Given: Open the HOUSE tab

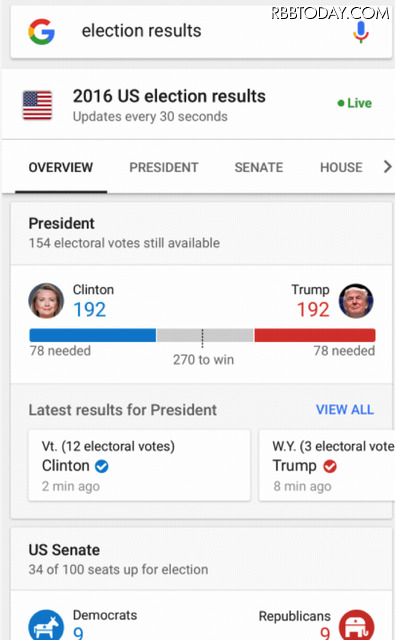Looking at the screenshot, I should point(341,167).
